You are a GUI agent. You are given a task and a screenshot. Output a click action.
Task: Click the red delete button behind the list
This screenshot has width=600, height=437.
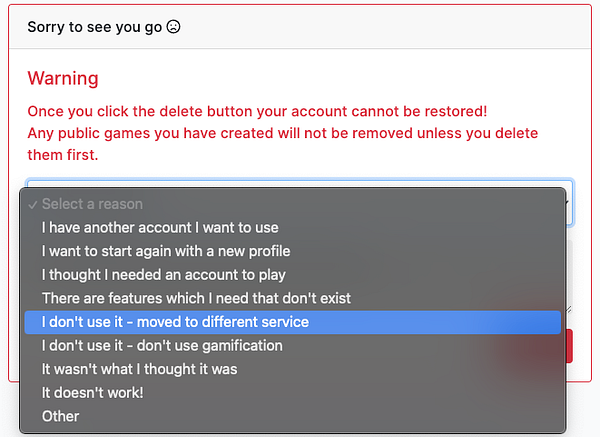point(568,346)
